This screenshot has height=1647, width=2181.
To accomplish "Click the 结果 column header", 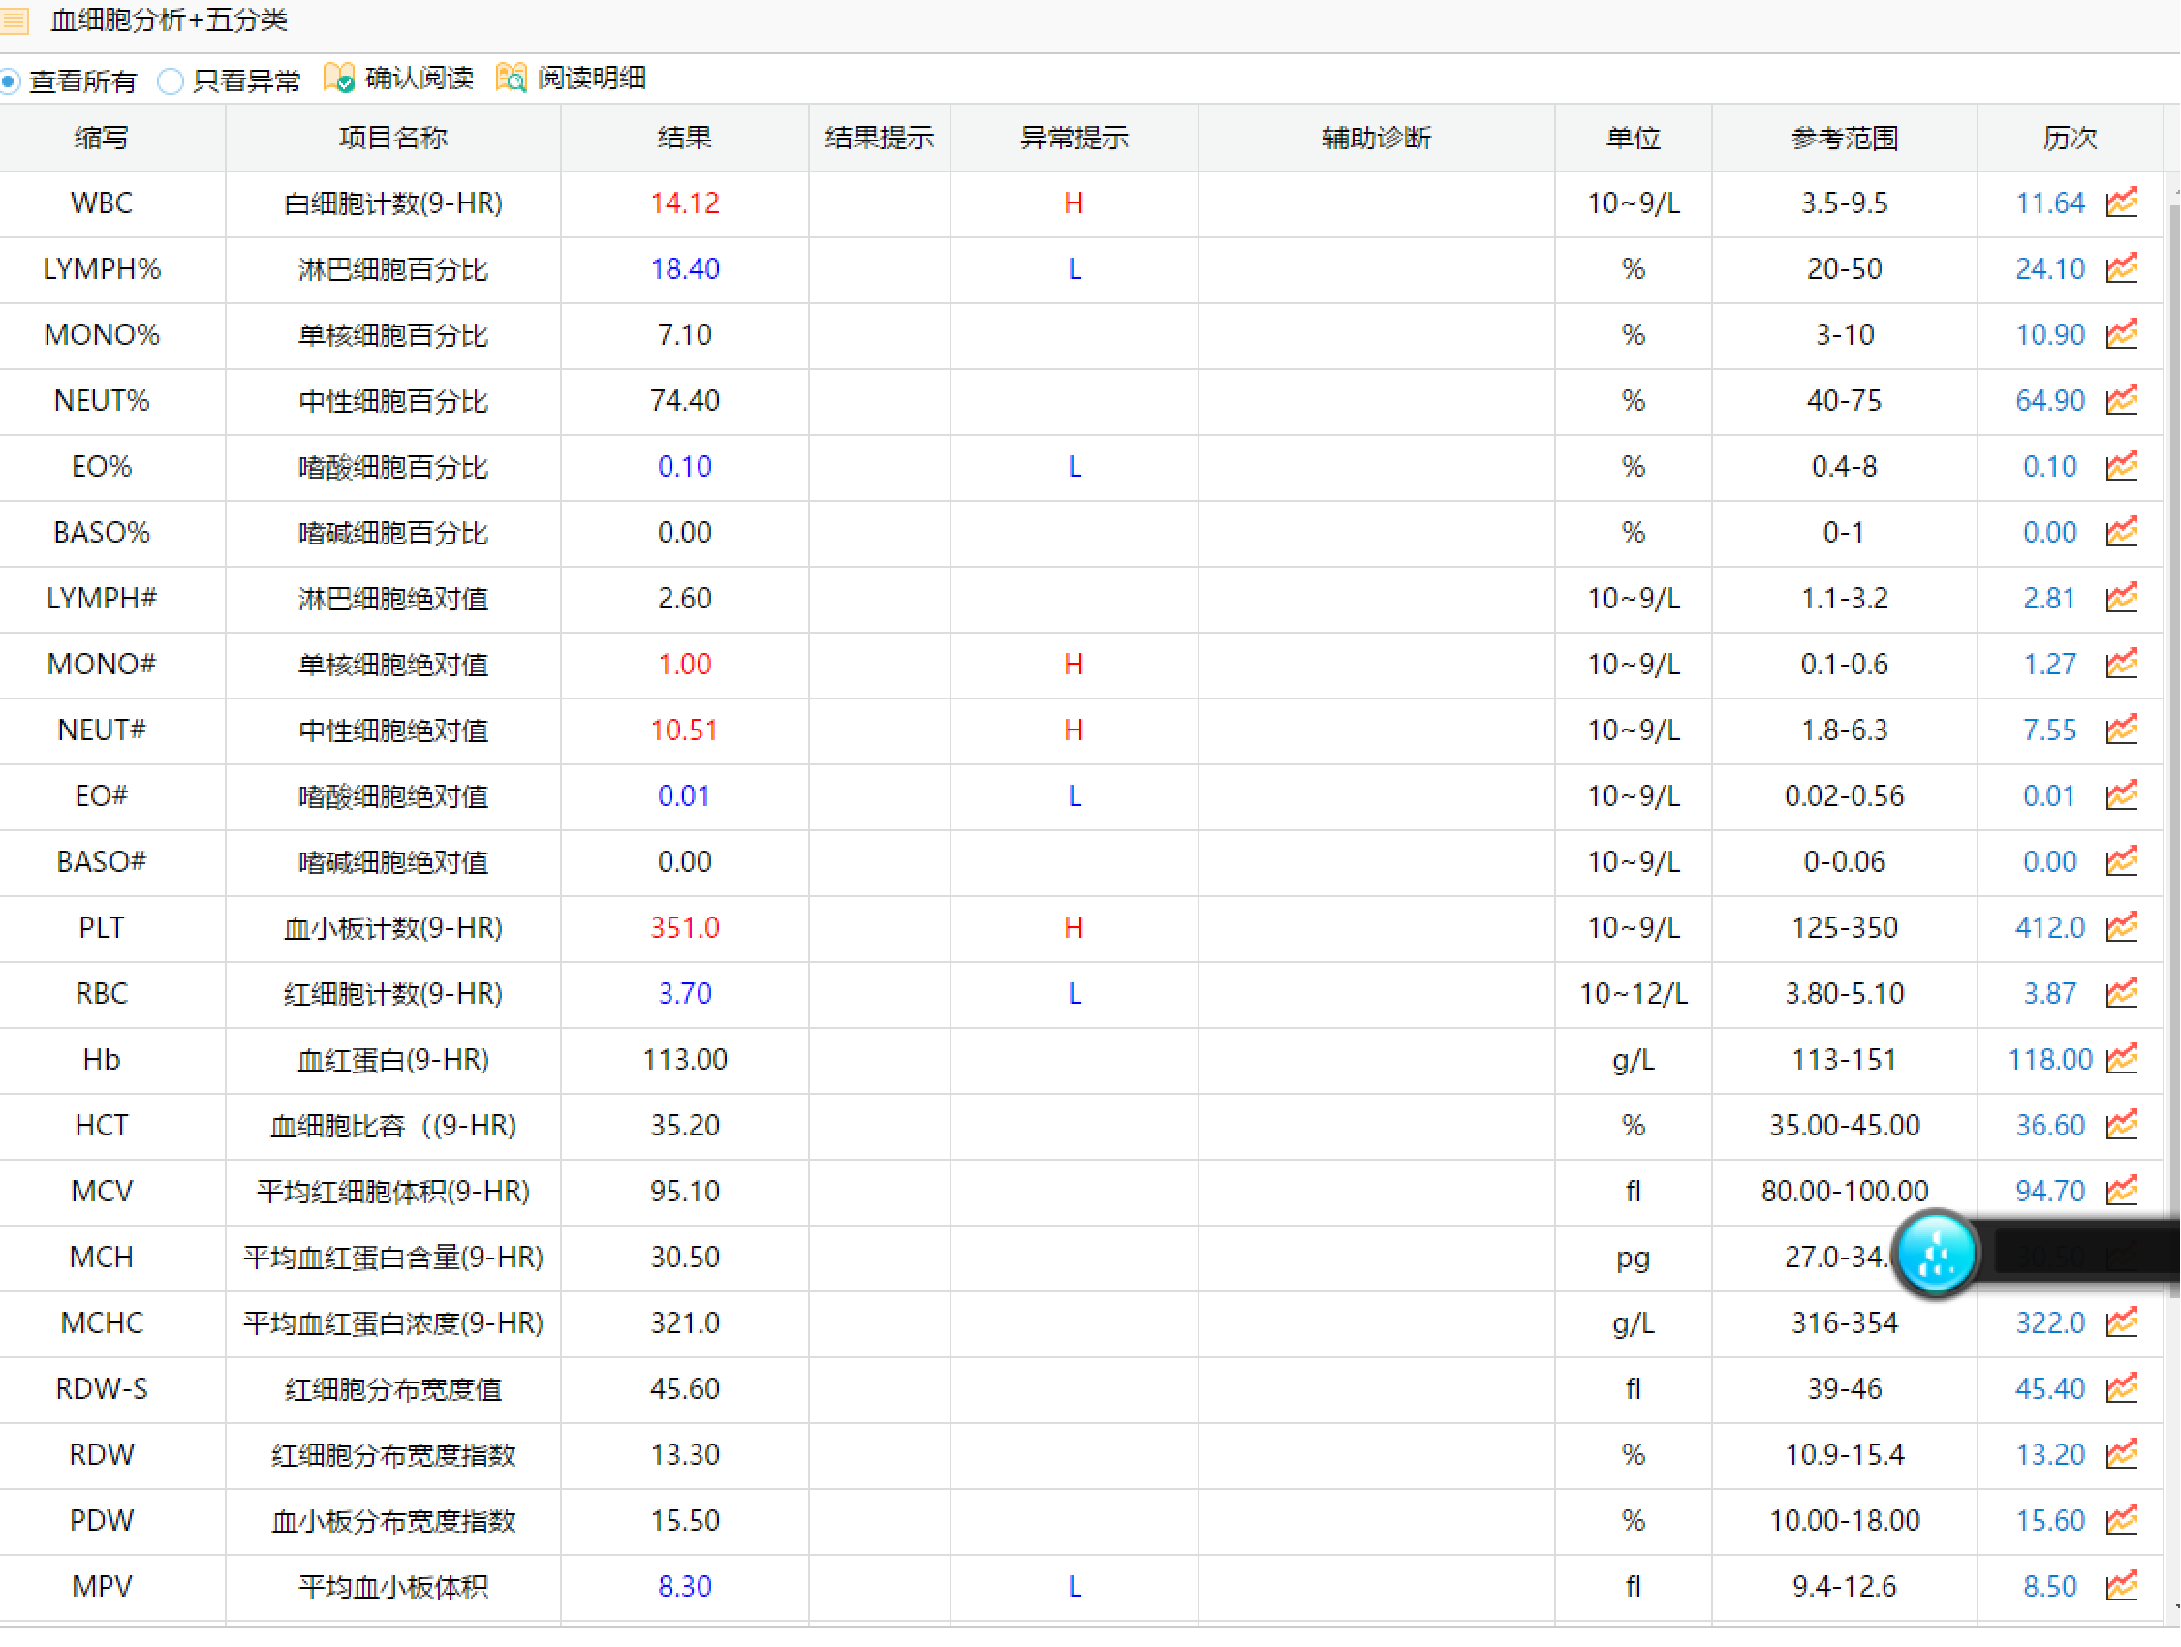I will click(x=684, y=137).
